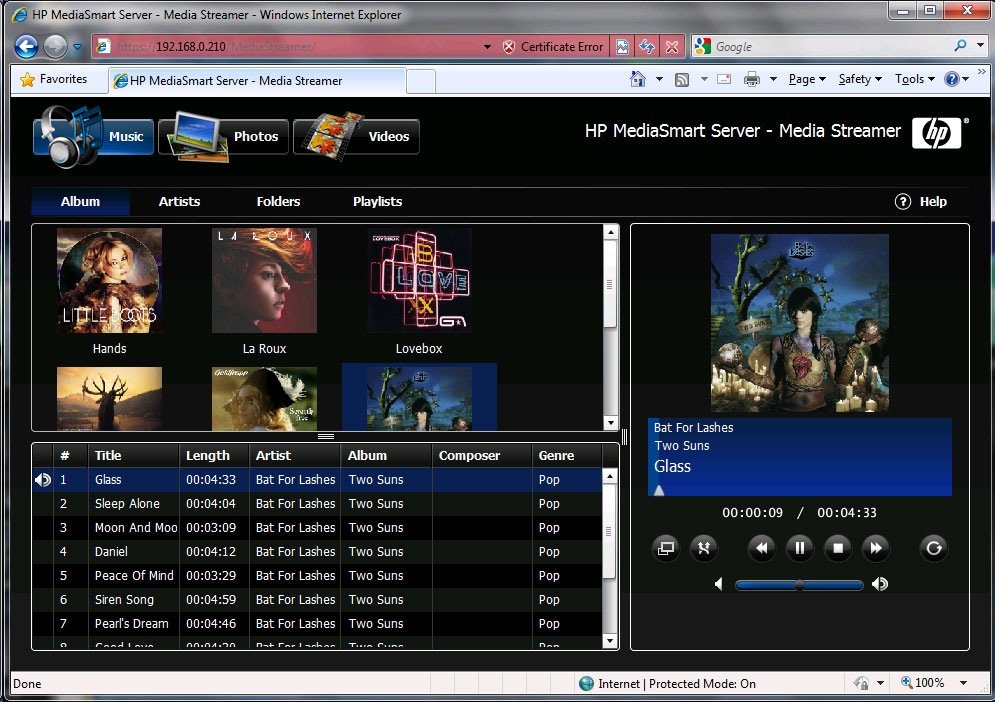This screenshot has height=702, width=995.
Task: Click the search magnifier icon
Action: 961,46
